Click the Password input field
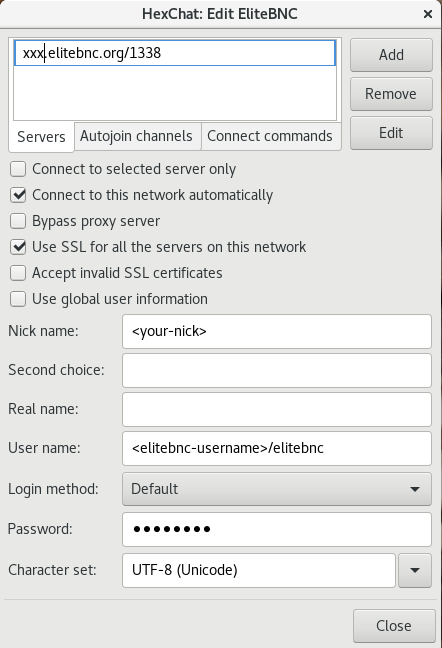Image resolution: width=442 pixels, height=648 pixels. click(277, 529)
